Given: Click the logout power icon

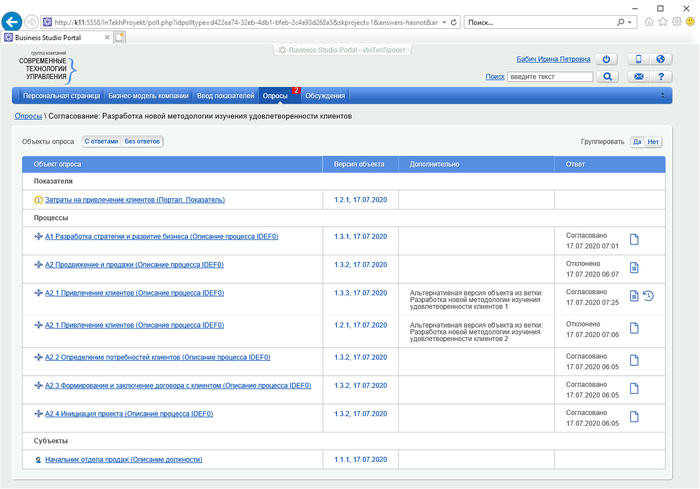Looking at the screenshot, I should tap(606, 59).
